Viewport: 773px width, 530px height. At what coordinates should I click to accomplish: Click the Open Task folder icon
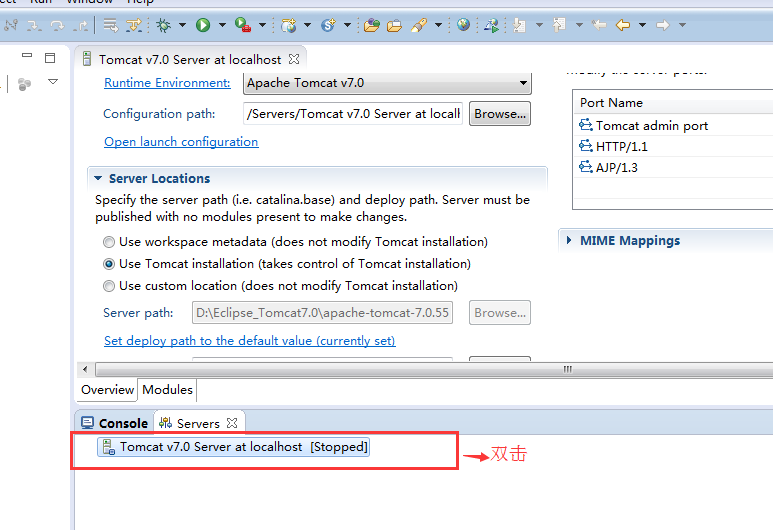point(394,25)
